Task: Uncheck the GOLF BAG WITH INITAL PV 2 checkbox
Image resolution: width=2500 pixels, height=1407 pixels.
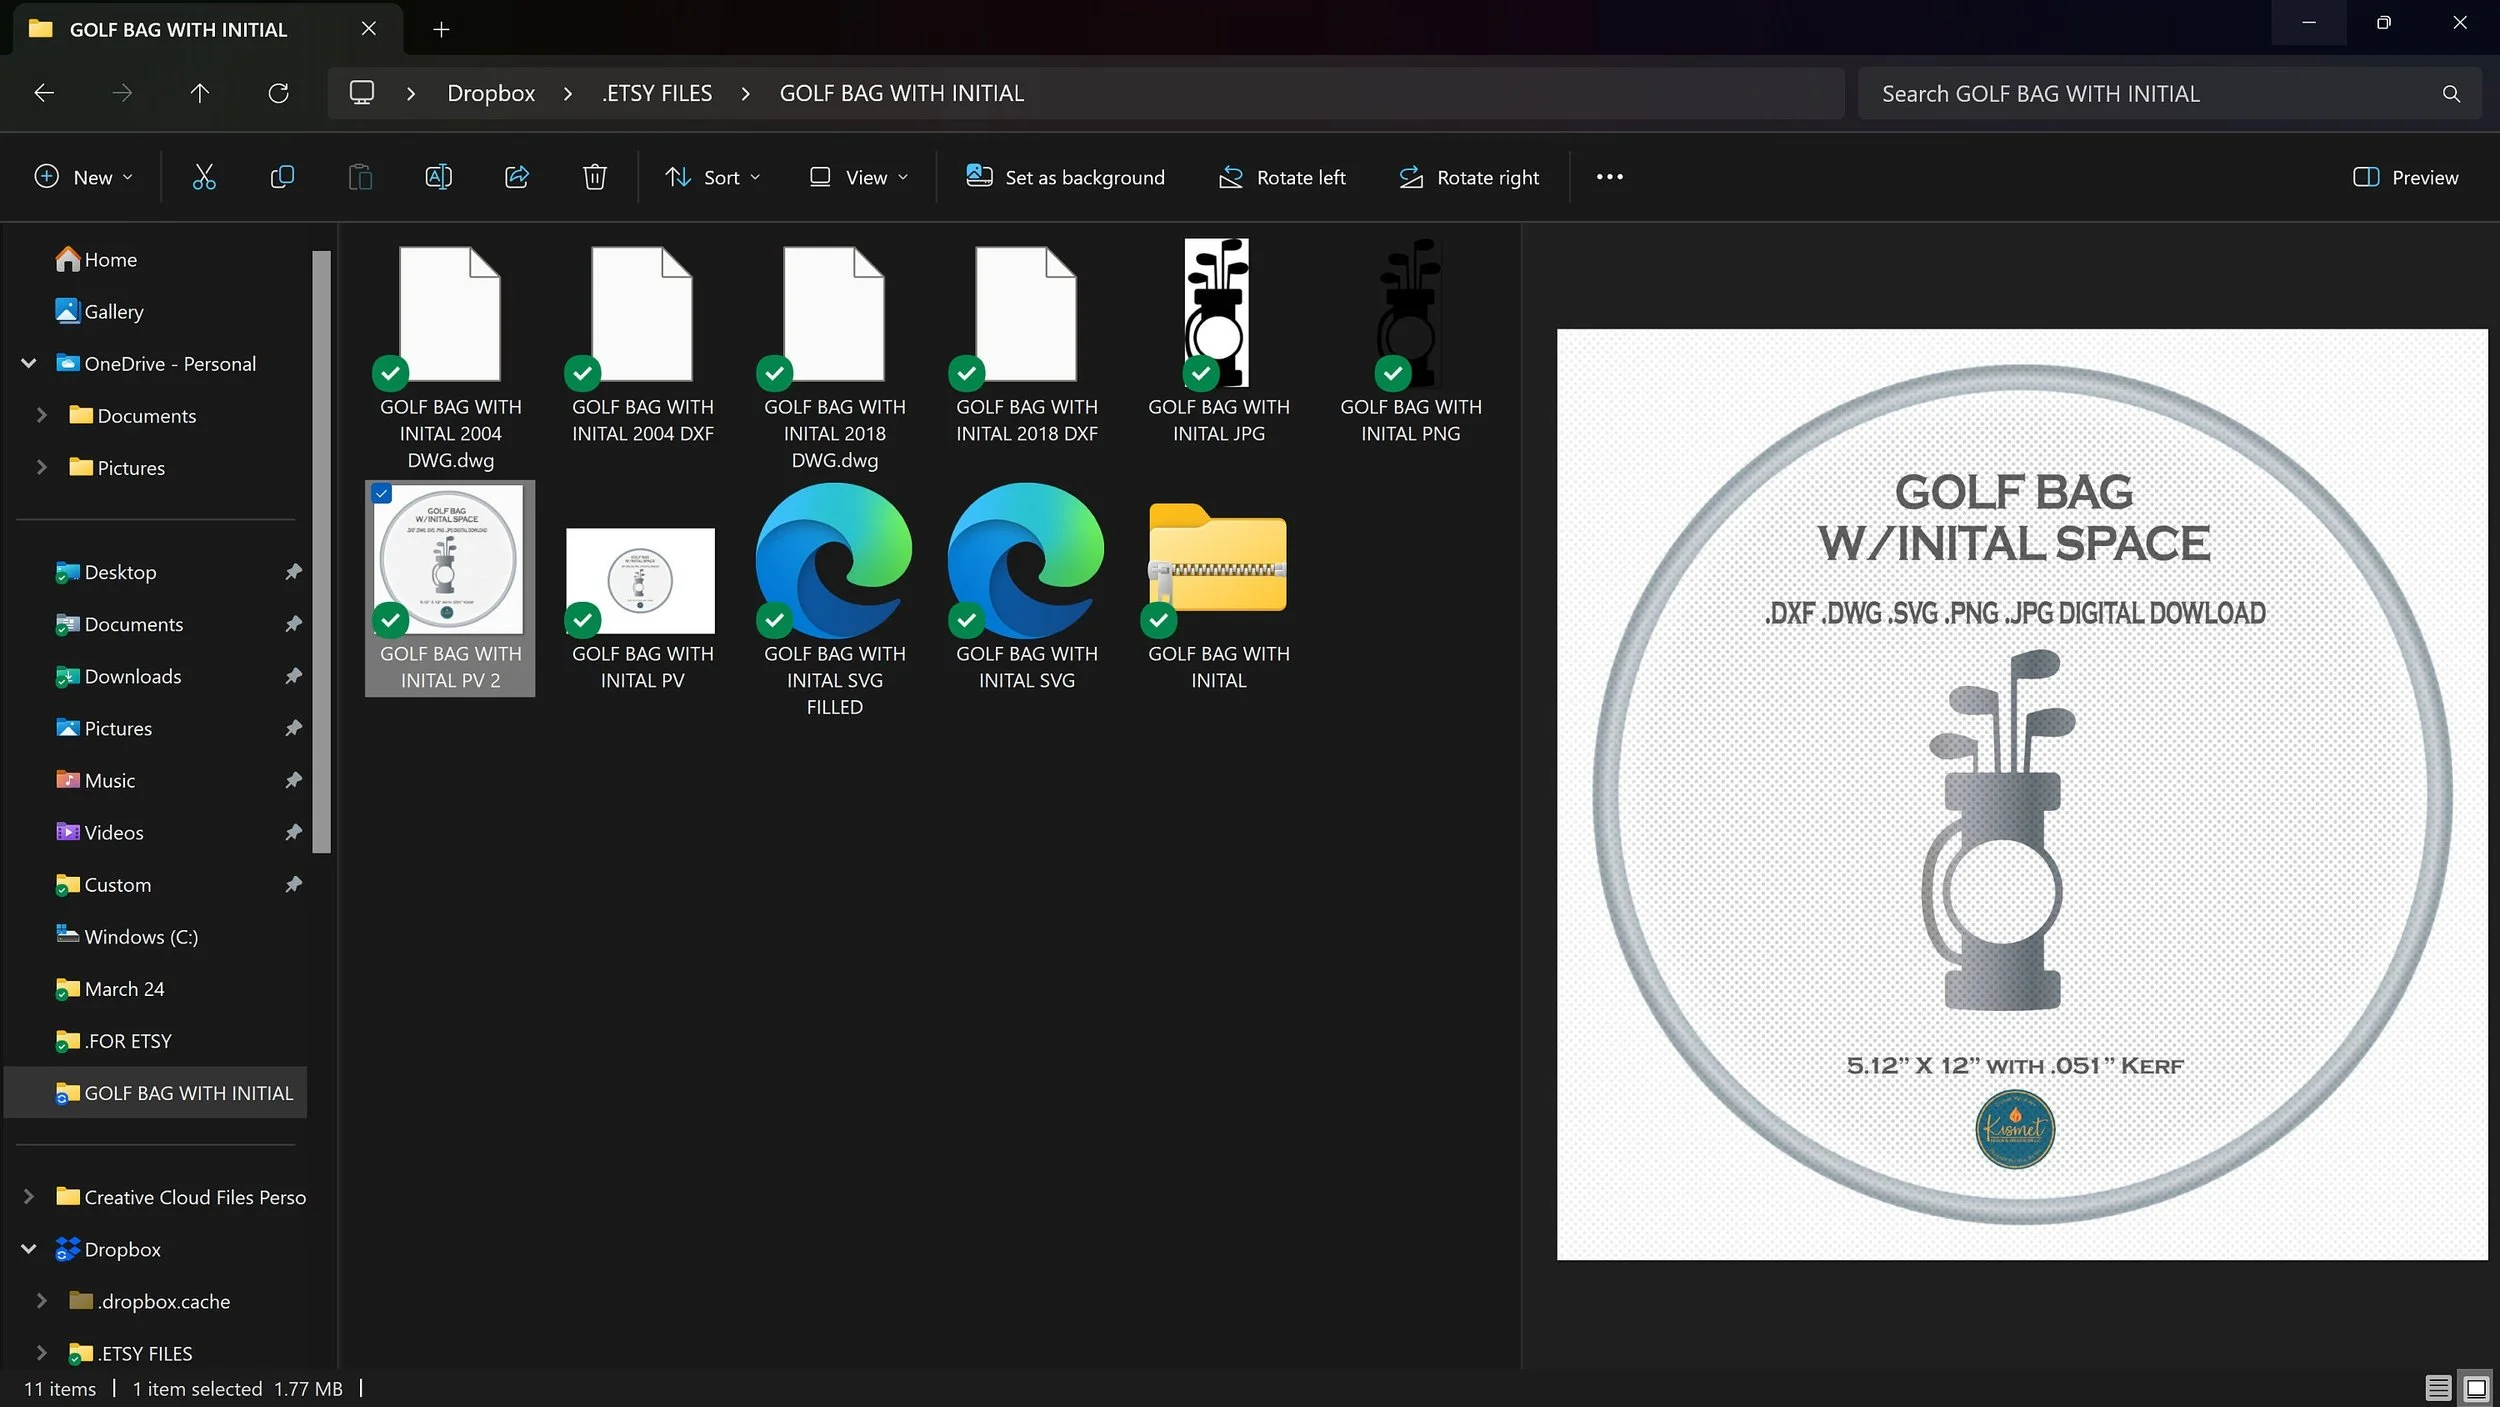Action: coord(382,494)
